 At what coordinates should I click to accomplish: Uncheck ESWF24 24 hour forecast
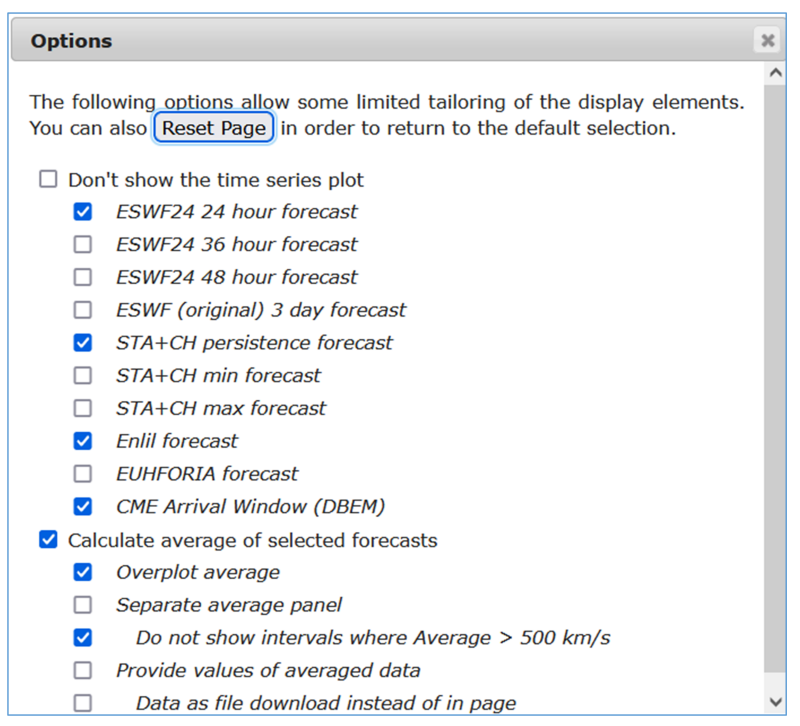click(x=83, y=212)
